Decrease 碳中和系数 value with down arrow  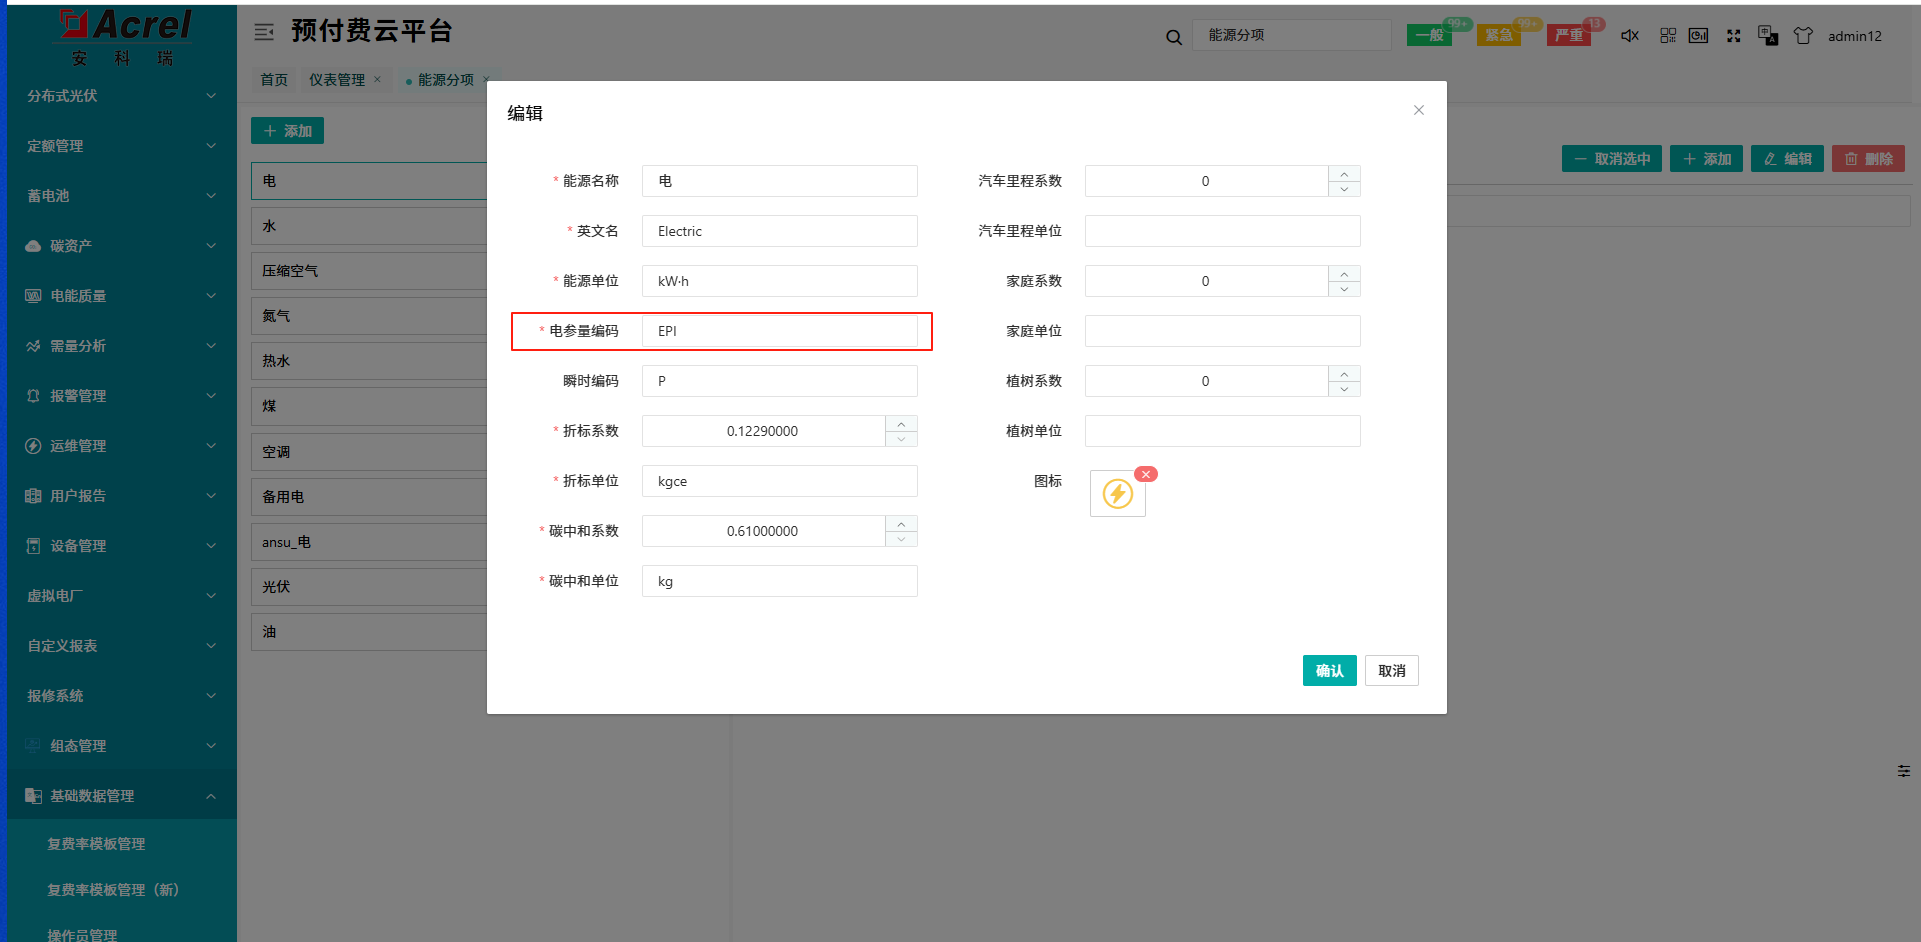(x=901, y=539)
